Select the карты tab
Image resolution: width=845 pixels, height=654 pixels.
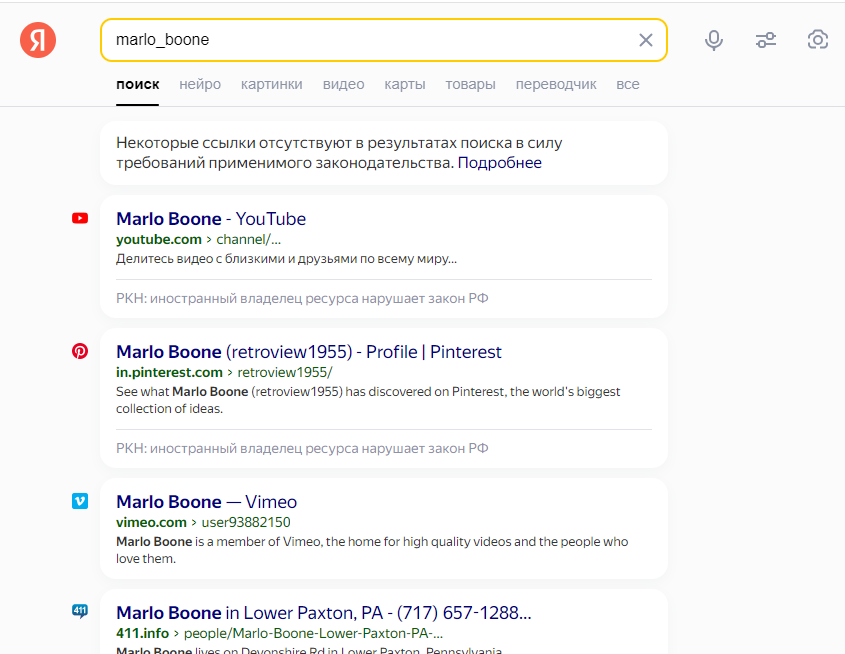404,84
